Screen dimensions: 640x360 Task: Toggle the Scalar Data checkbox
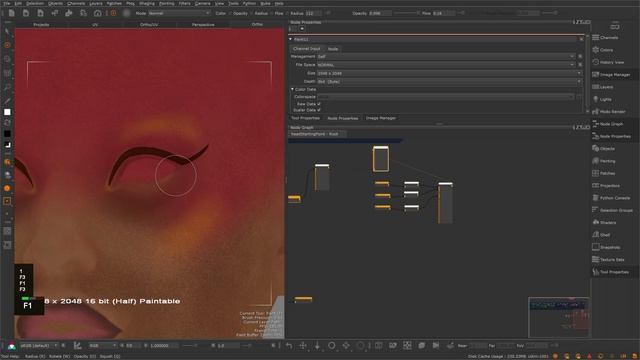(319, 110)
